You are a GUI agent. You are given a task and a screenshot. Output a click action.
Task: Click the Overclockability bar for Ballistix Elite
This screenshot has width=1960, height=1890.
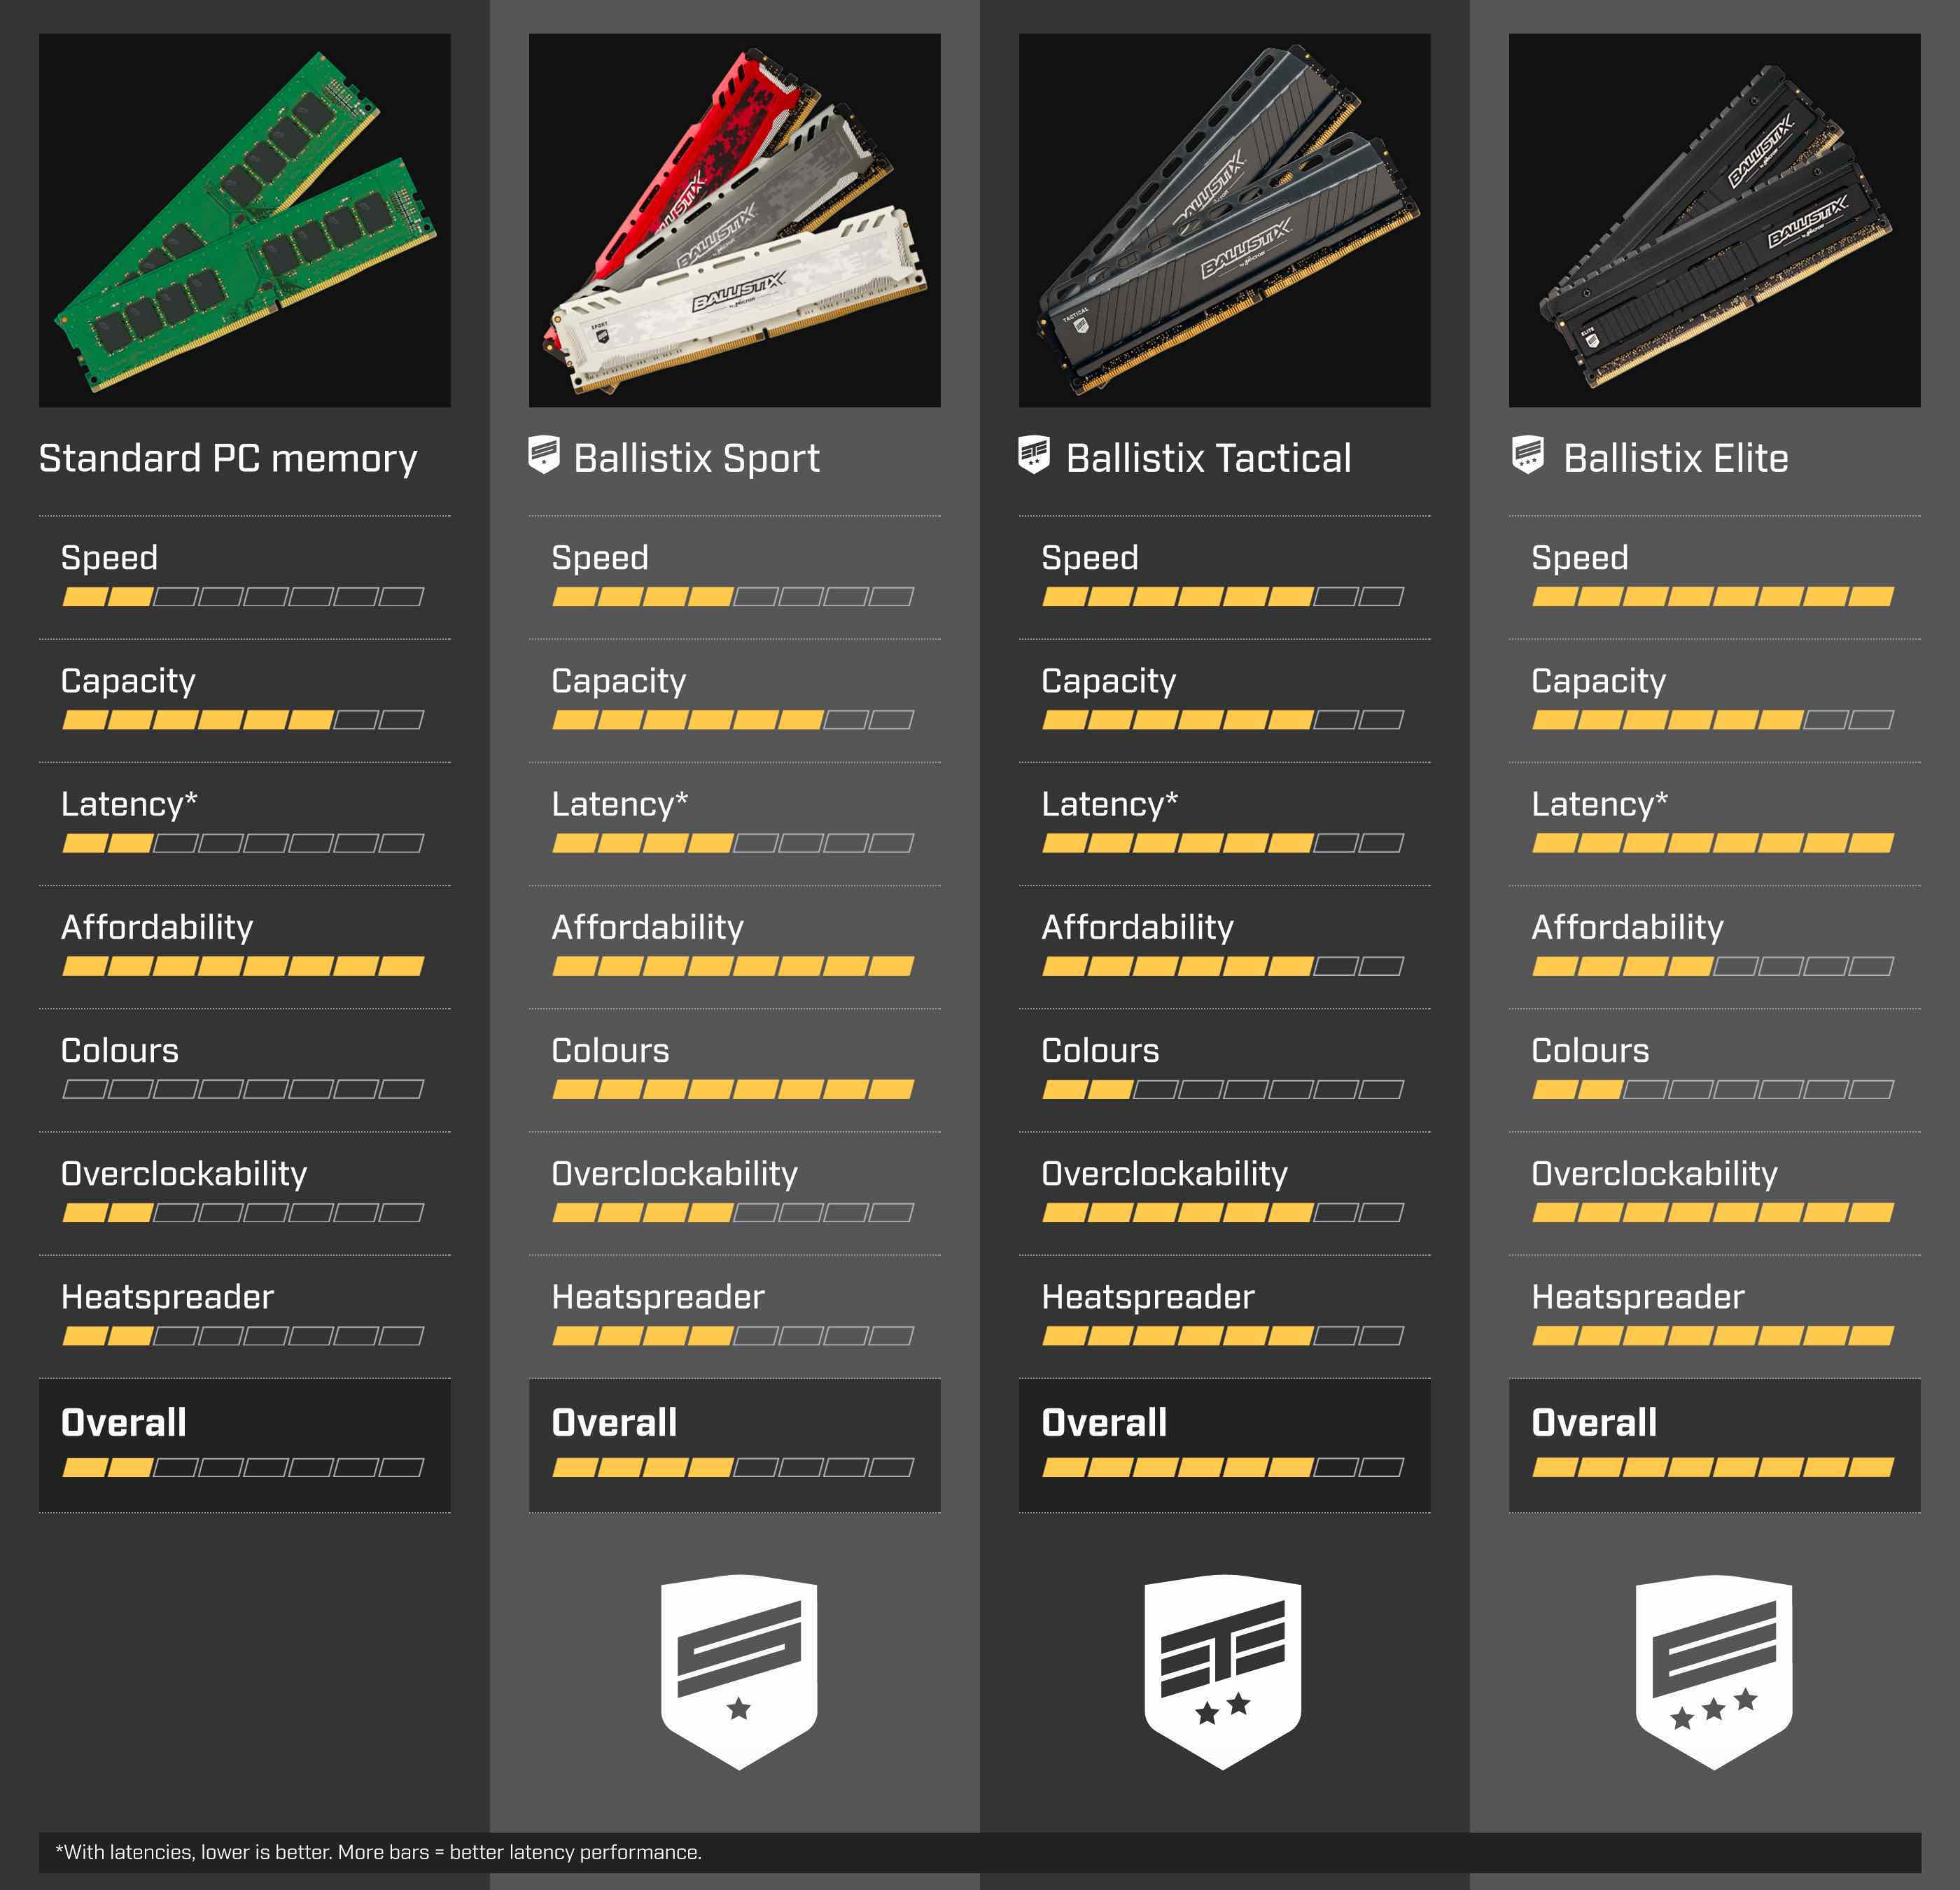1713,1213
